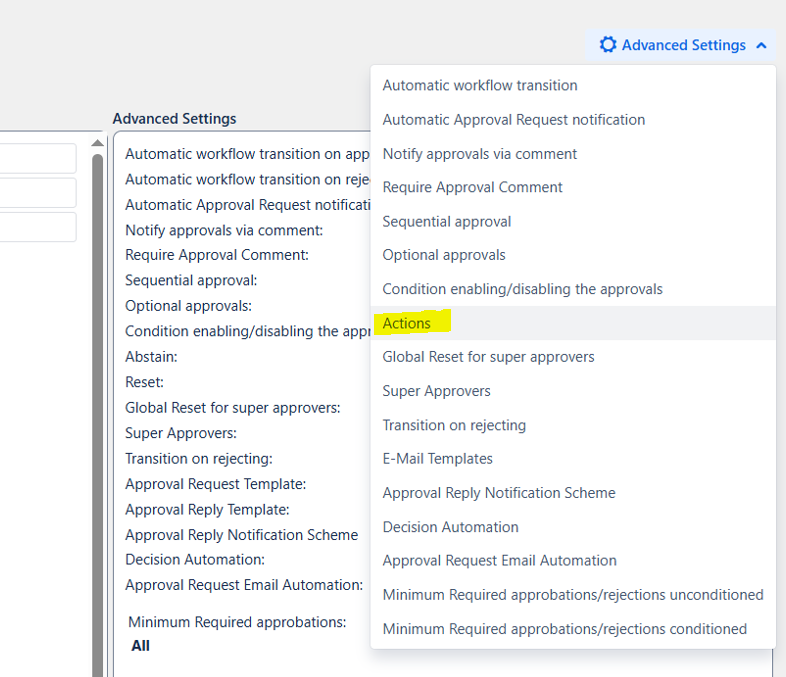Choose Transition on rejecting in menu

(454, 425)
